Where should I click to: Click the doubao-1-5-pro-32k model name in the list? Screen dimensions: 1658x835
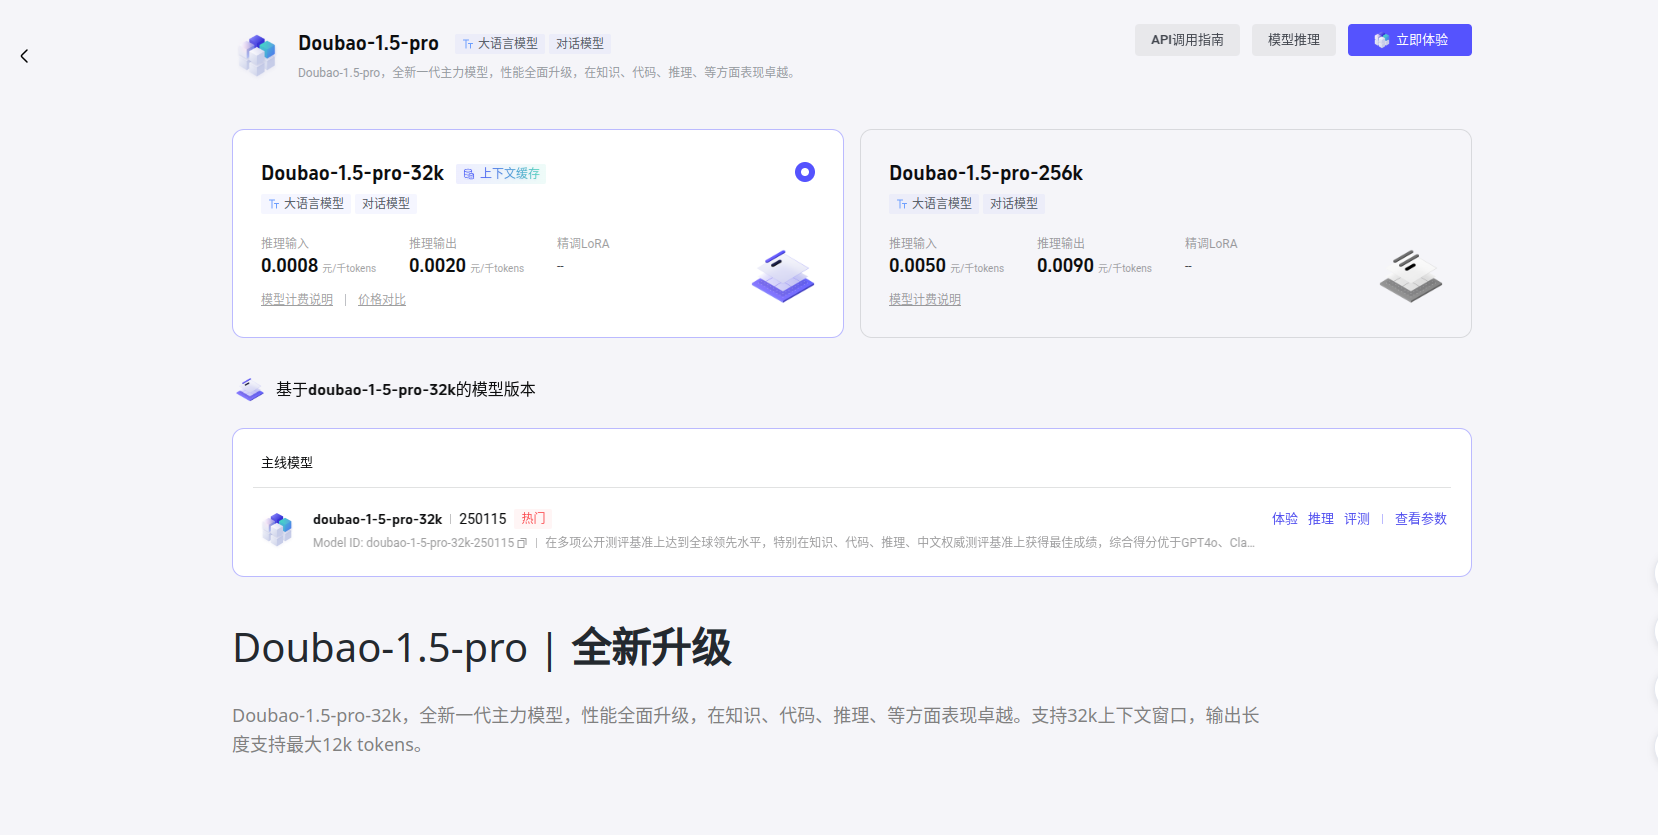coord(377,519)
